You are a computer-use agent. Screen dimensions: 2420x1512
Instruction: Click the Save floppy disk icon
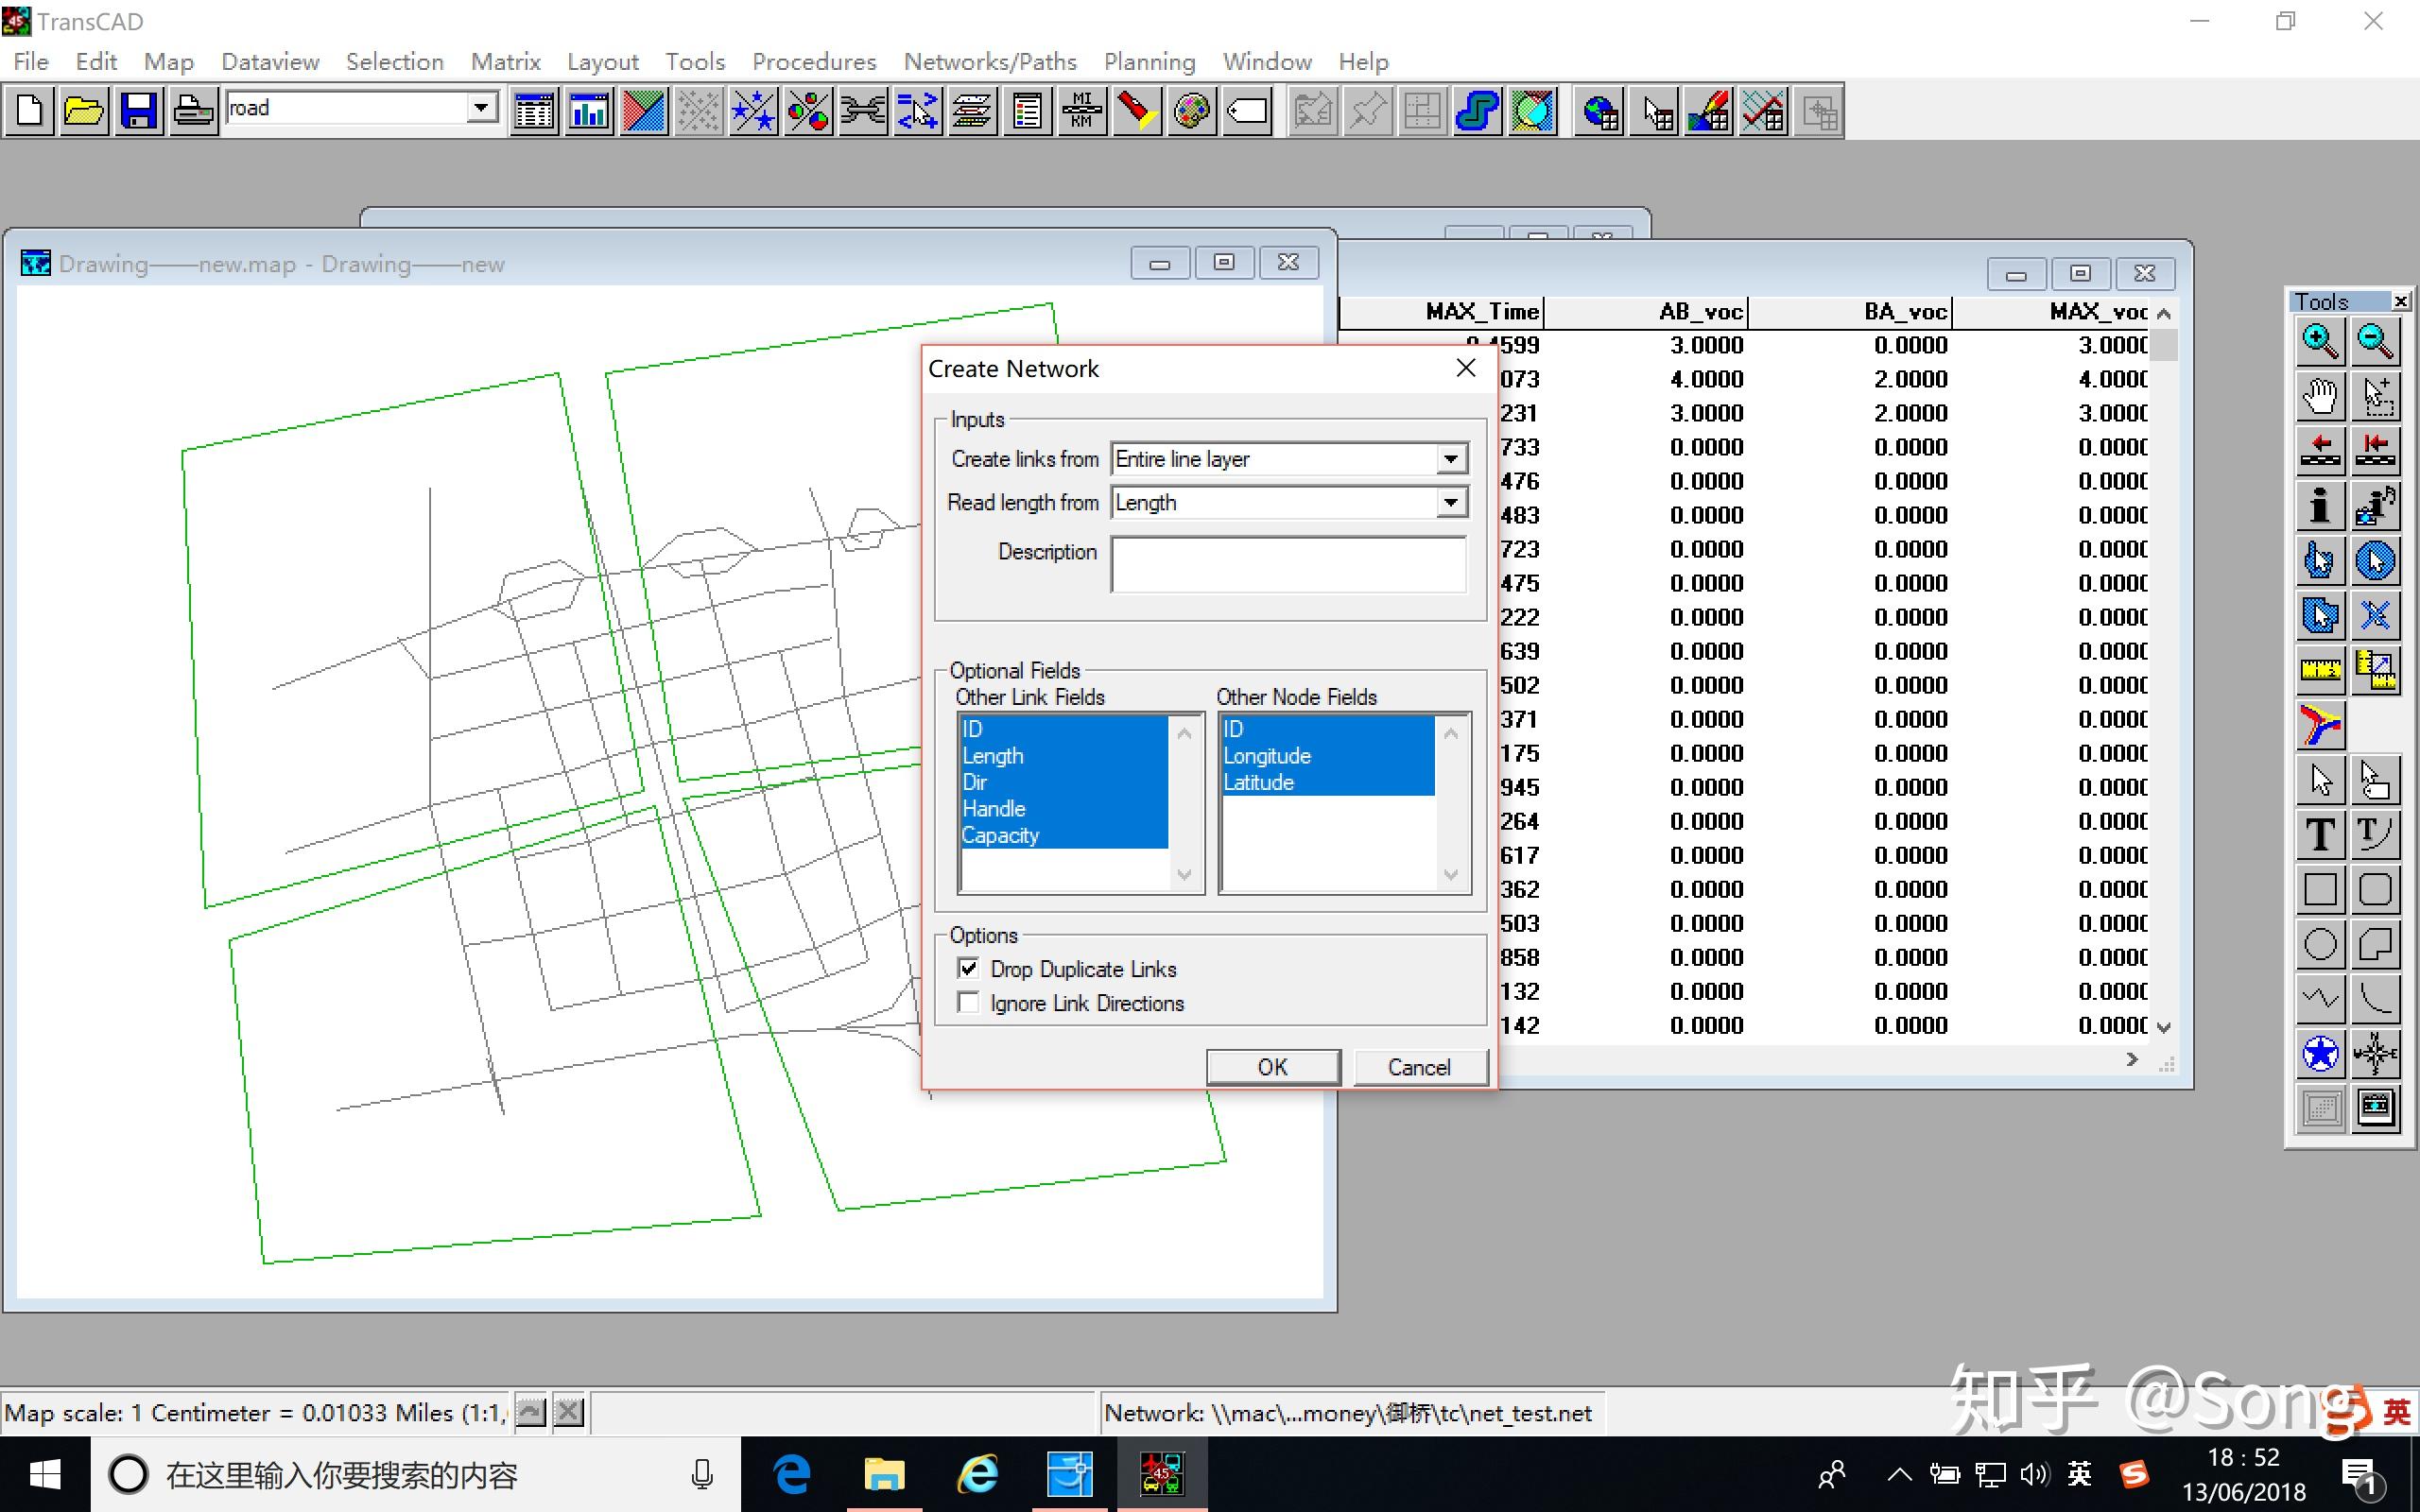click(x=138, y=111)
